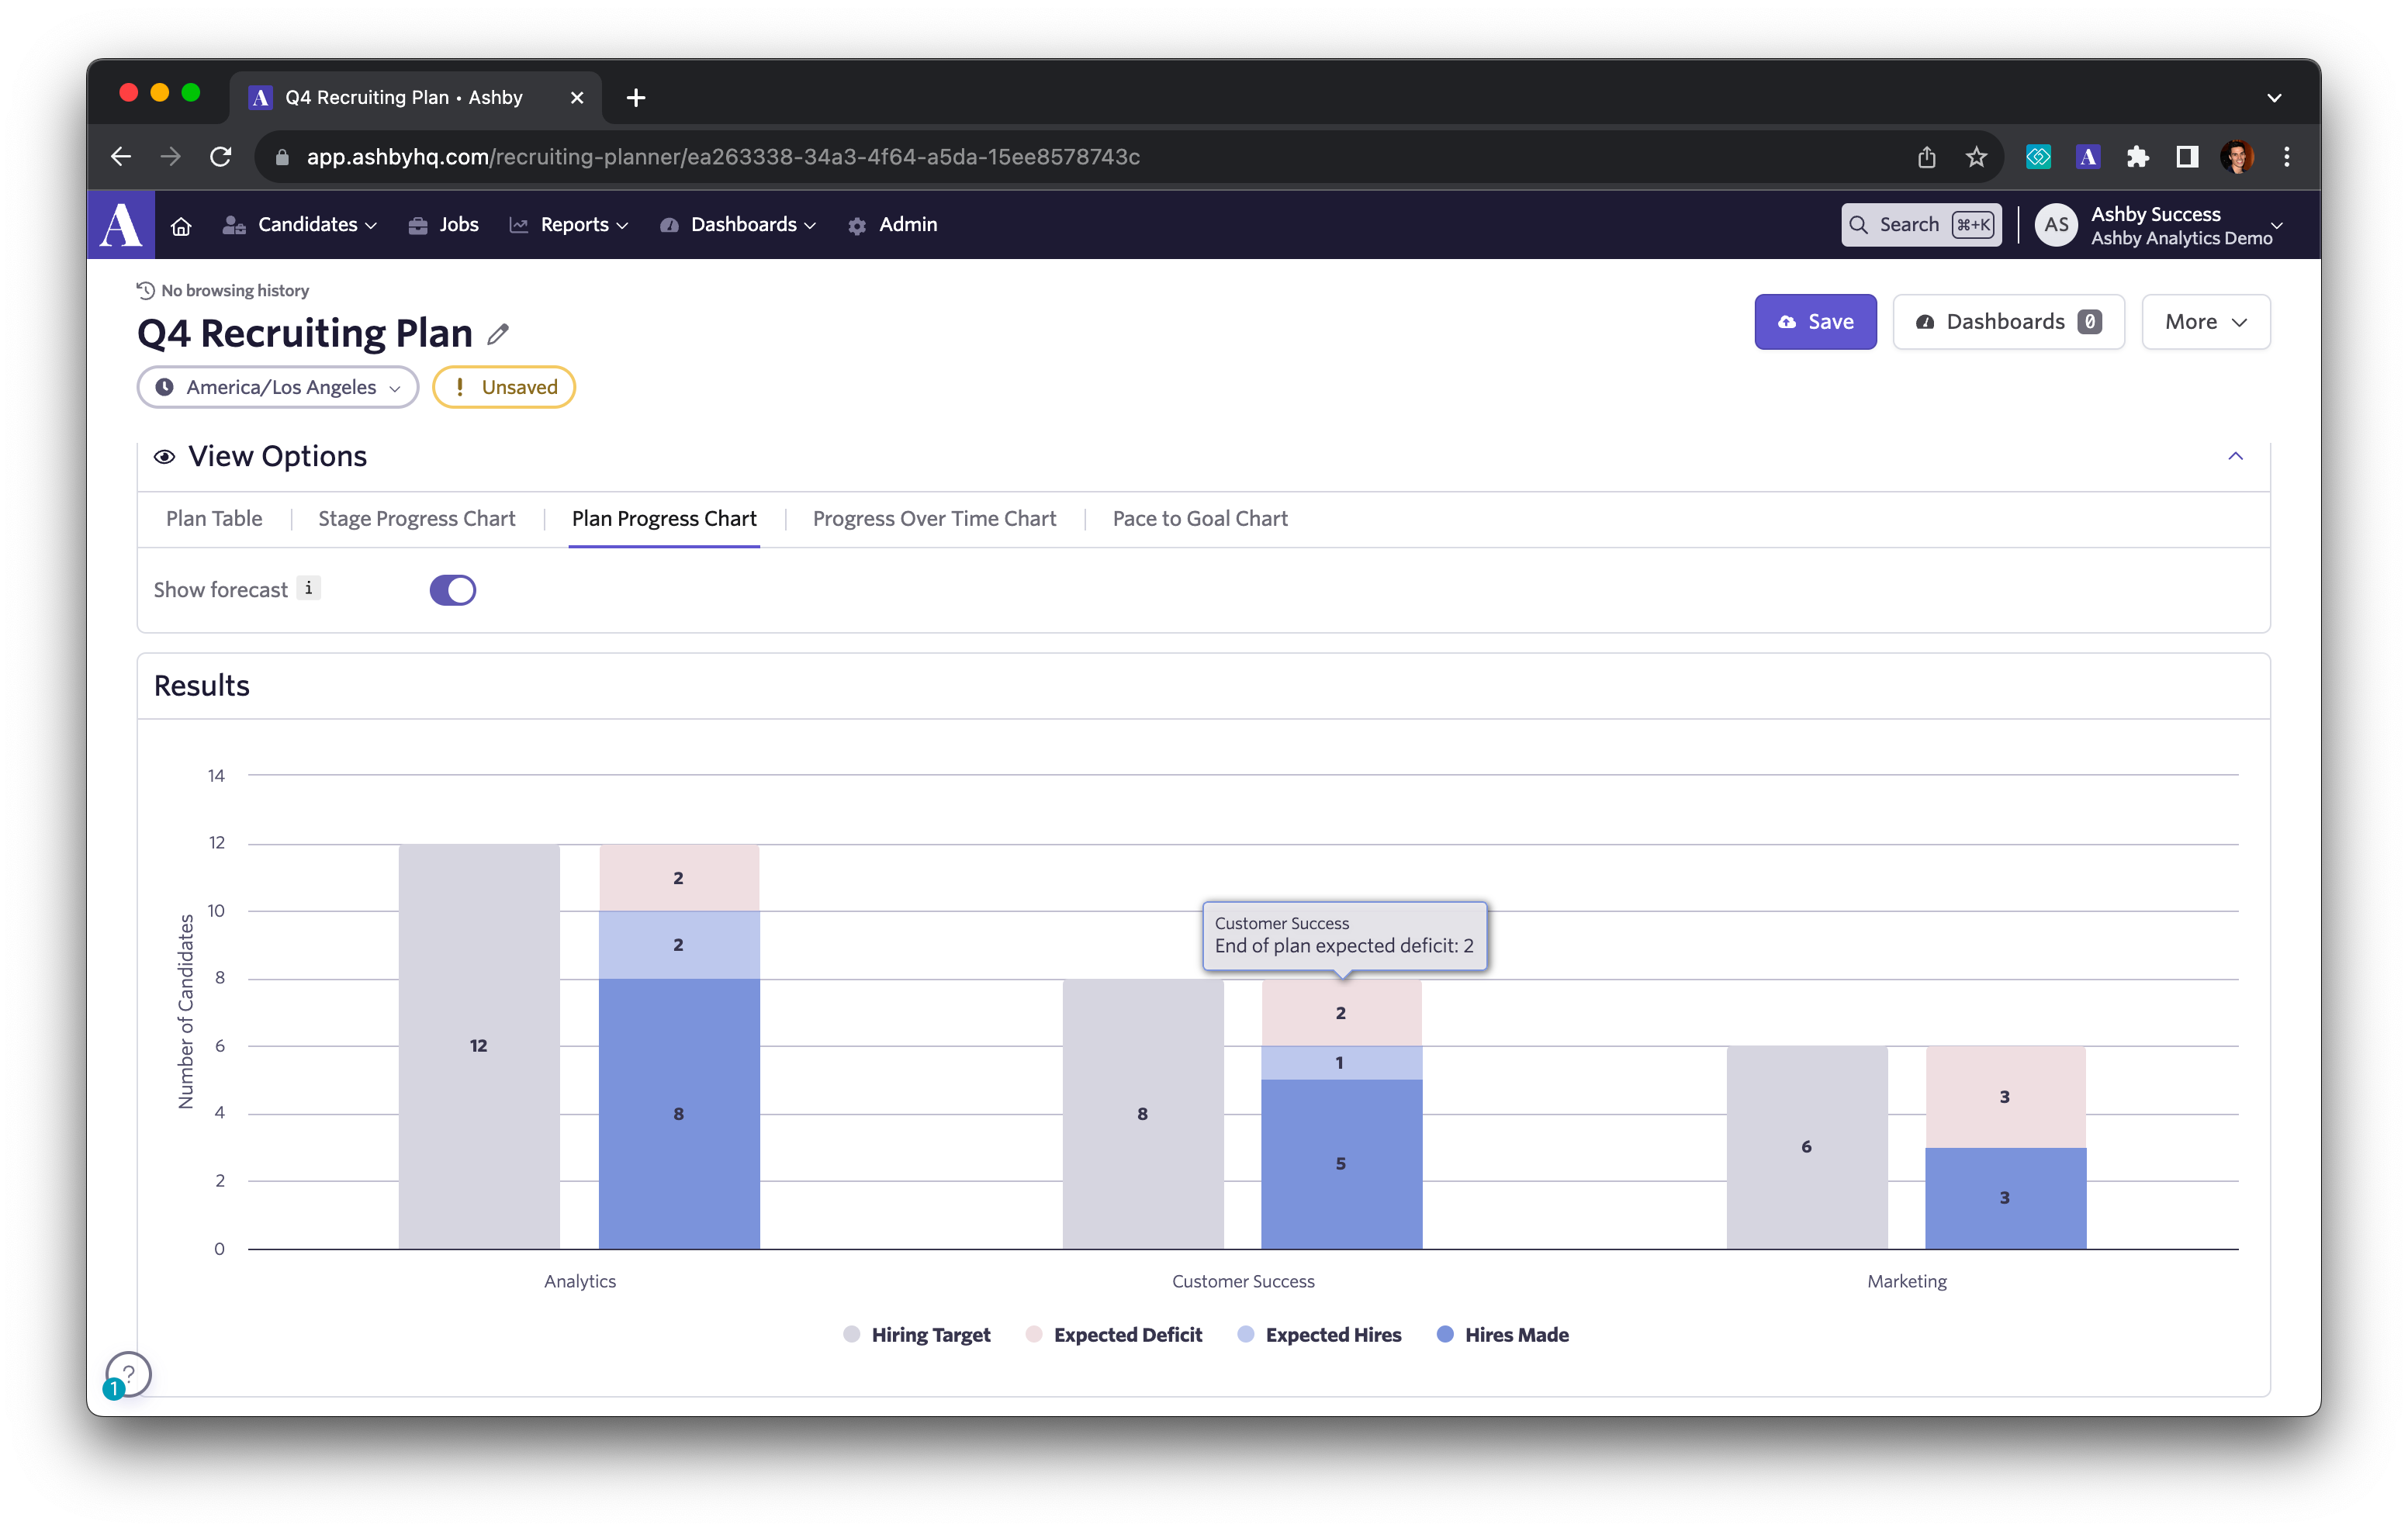Reload the page with refresh icon
The width and height of the screenshot is (2408, 1531).
pyautogui.click(x=221, y=157)
